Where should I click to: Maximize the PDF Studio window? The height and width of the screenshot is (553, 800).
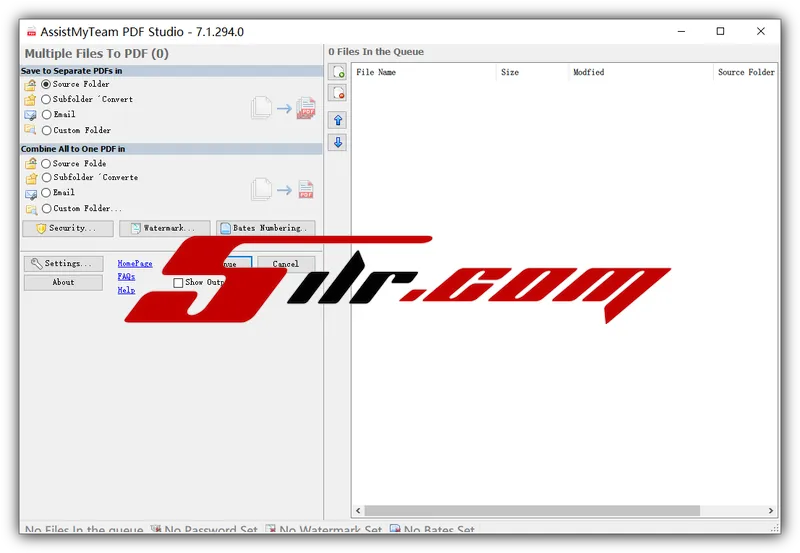(720, 31)
